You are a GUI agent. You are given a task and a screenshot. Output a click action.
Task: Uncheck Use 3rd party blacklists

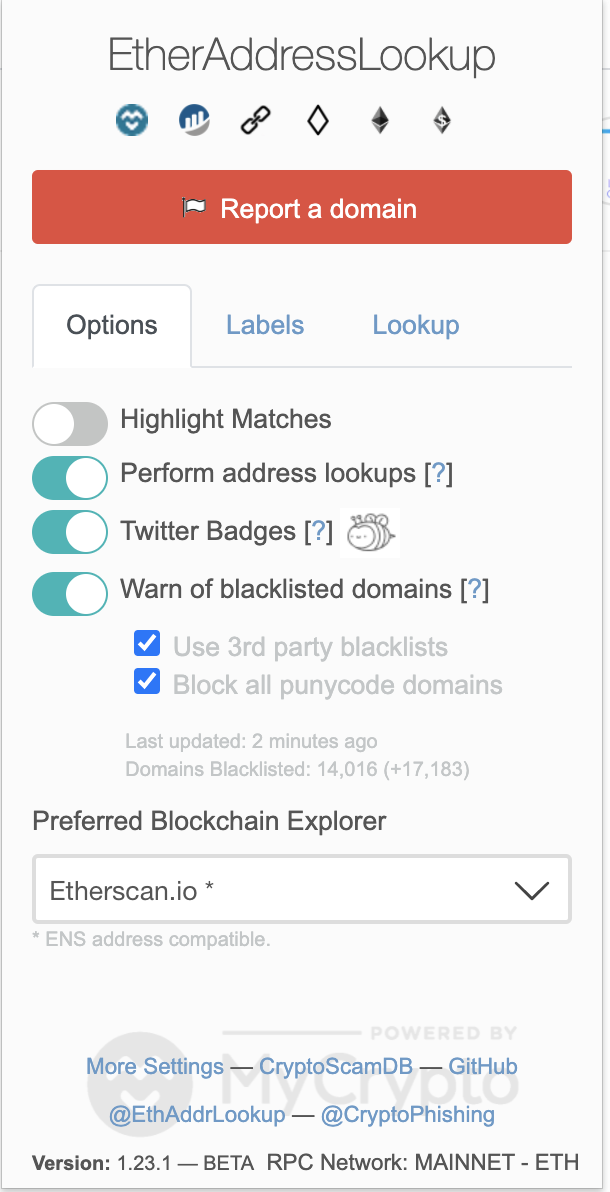click(147, 643)
